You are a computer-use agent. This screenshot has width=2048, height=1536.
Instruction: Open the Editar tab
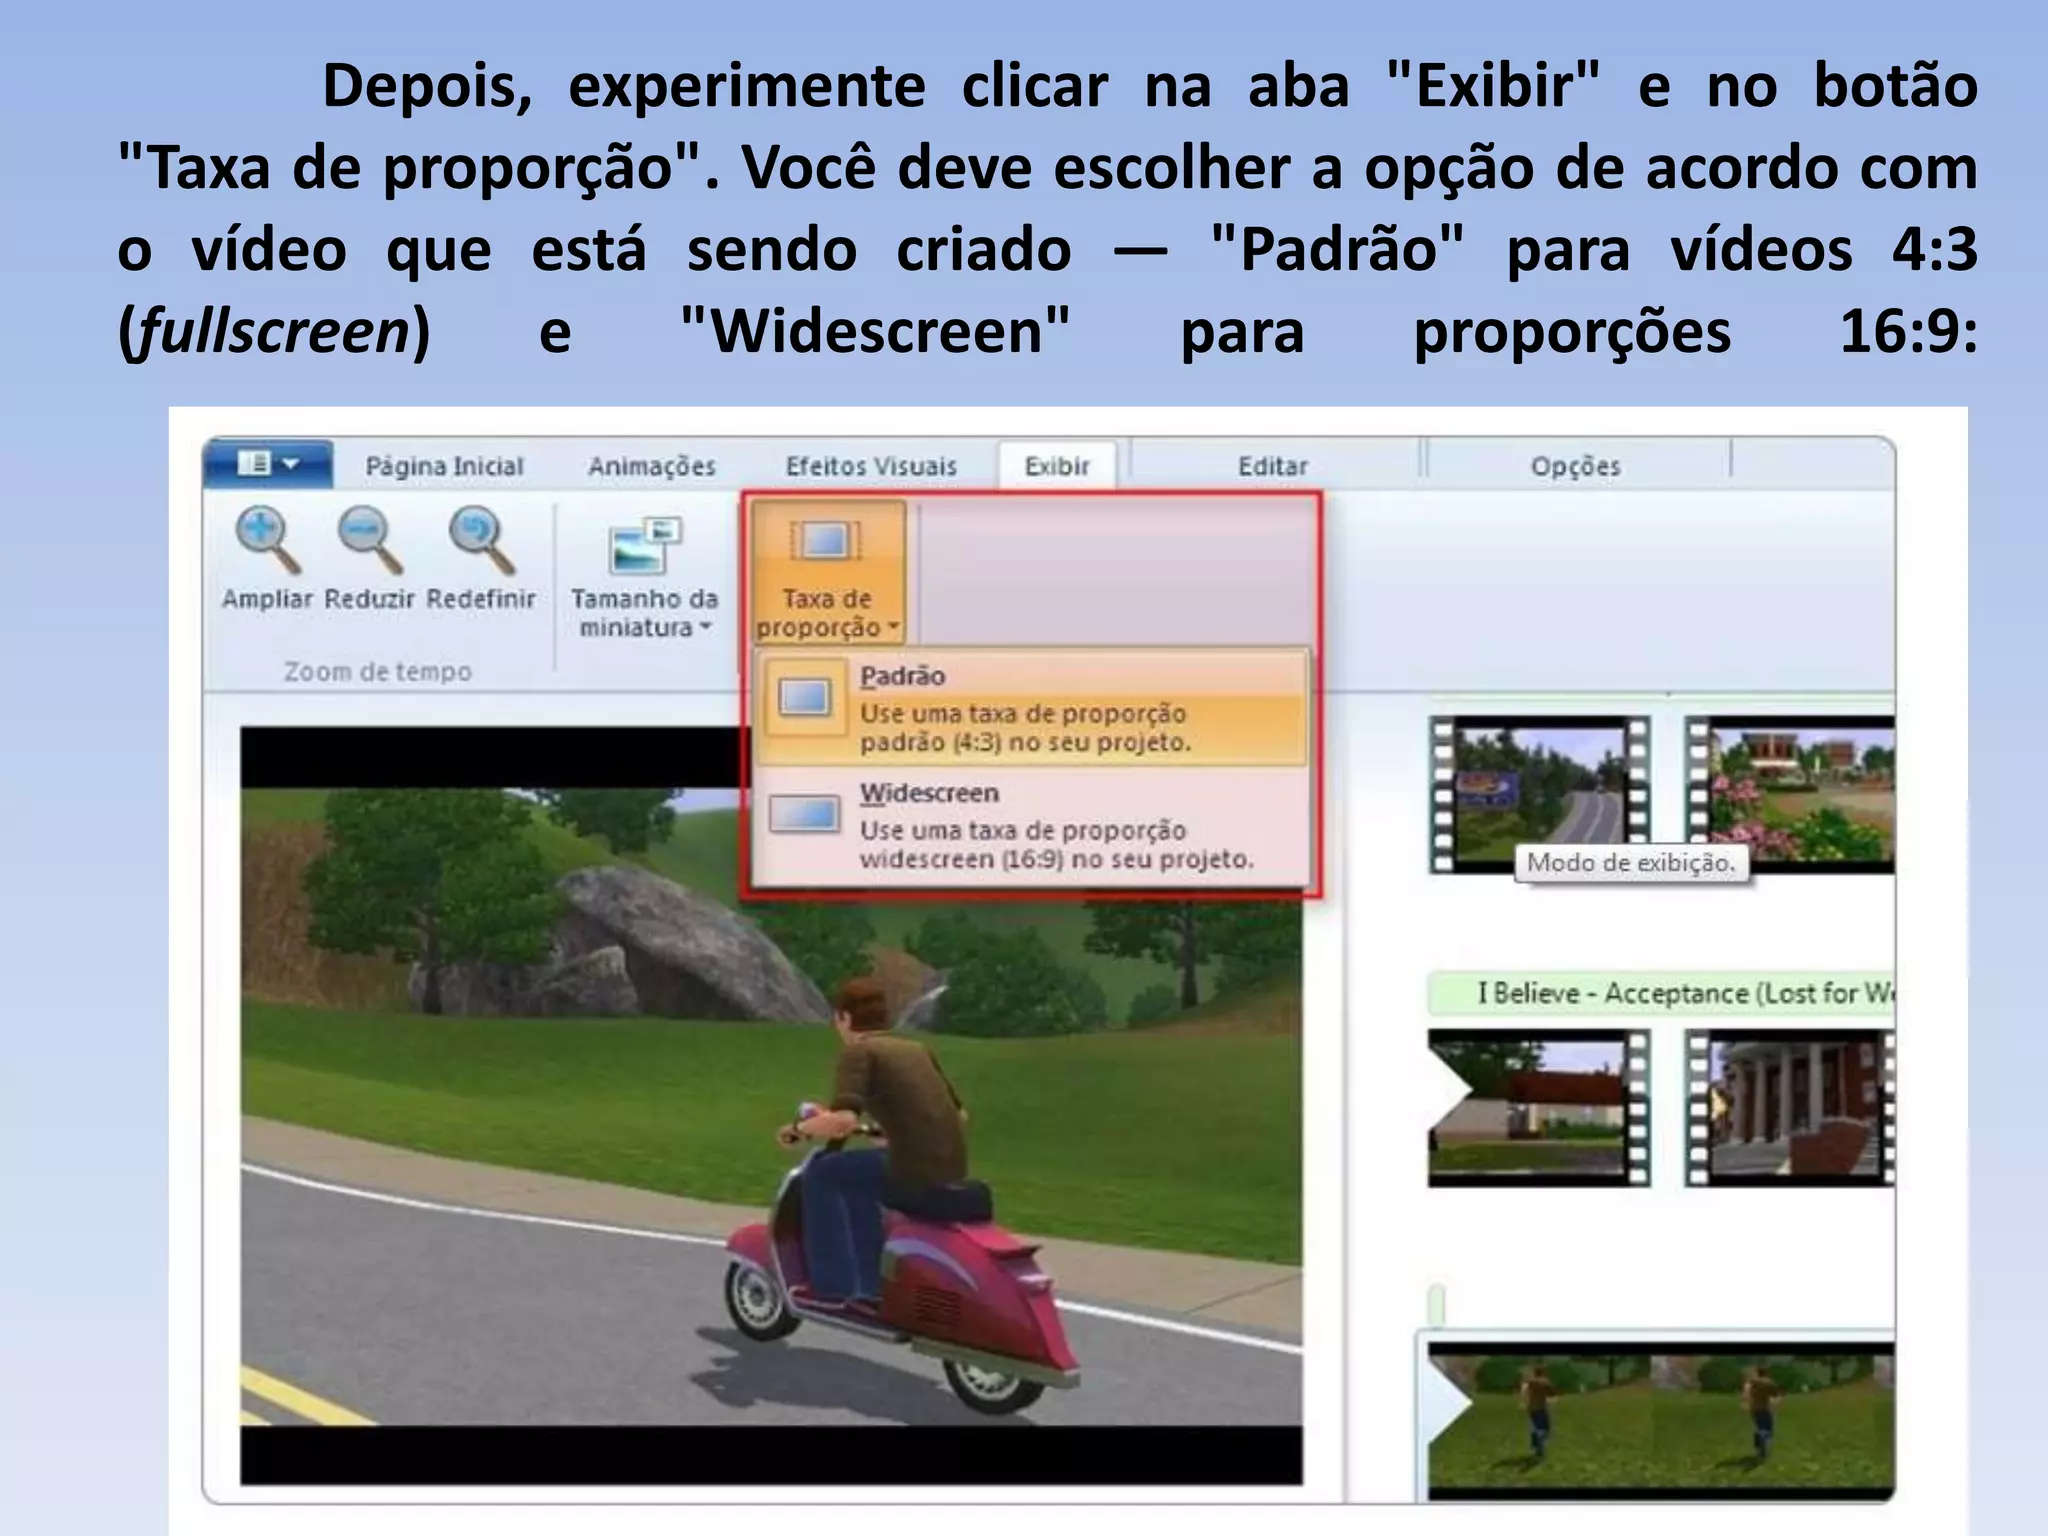(x=1272, y=466)
